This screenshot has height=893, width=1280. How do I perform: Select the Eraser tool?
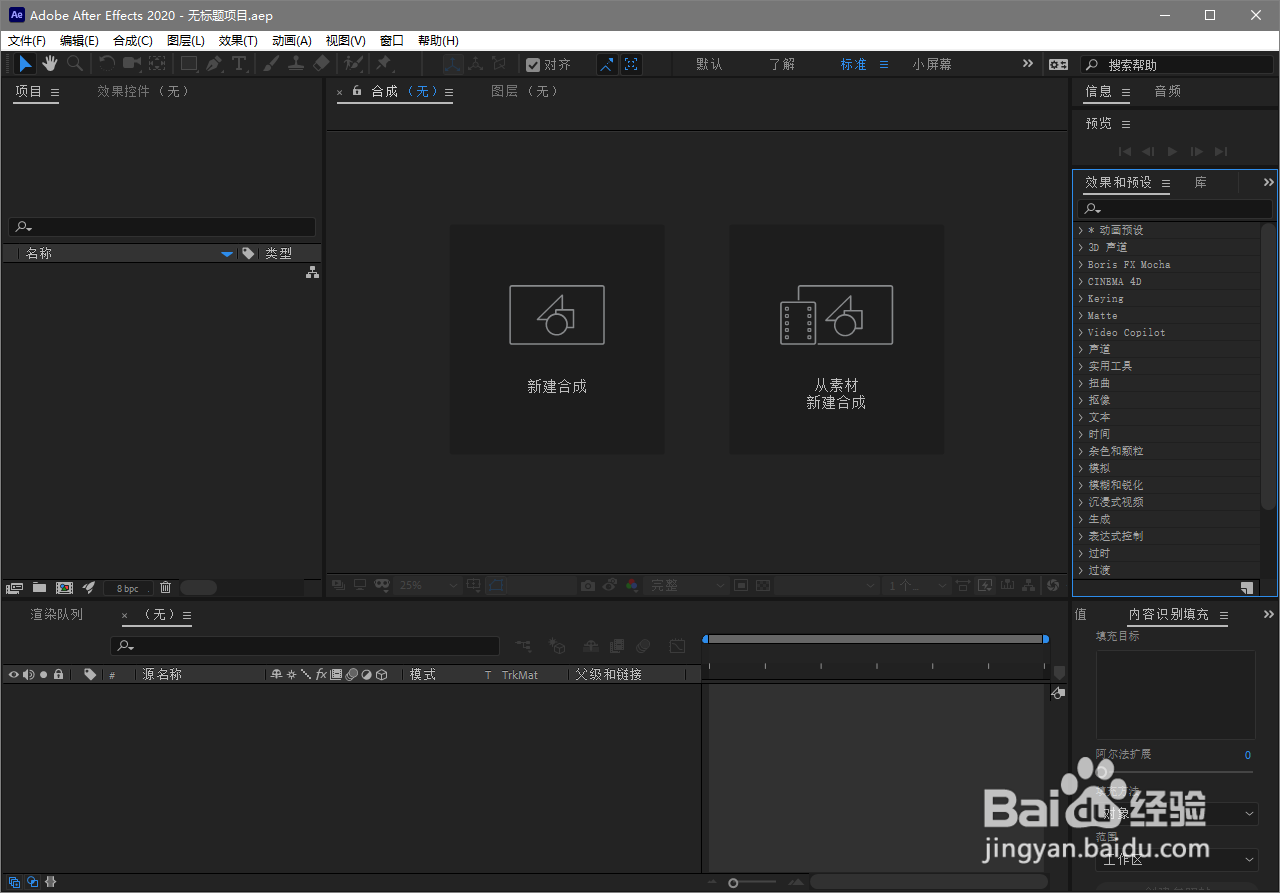321,64
